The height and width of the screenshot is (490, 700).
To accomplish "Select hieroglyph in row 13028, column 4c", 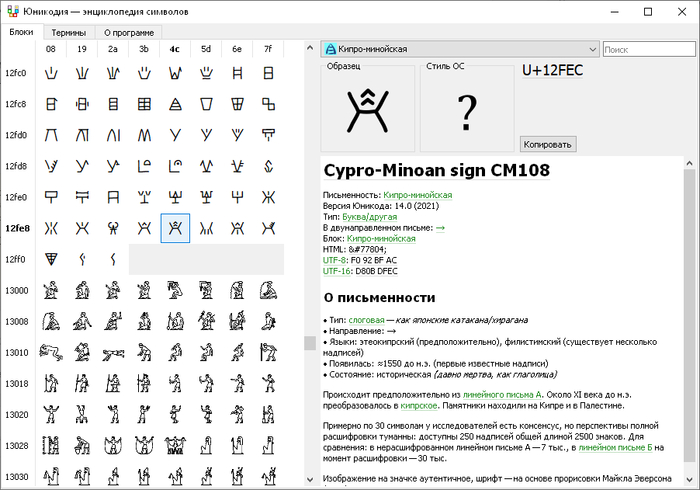I will tap(175, 445).
